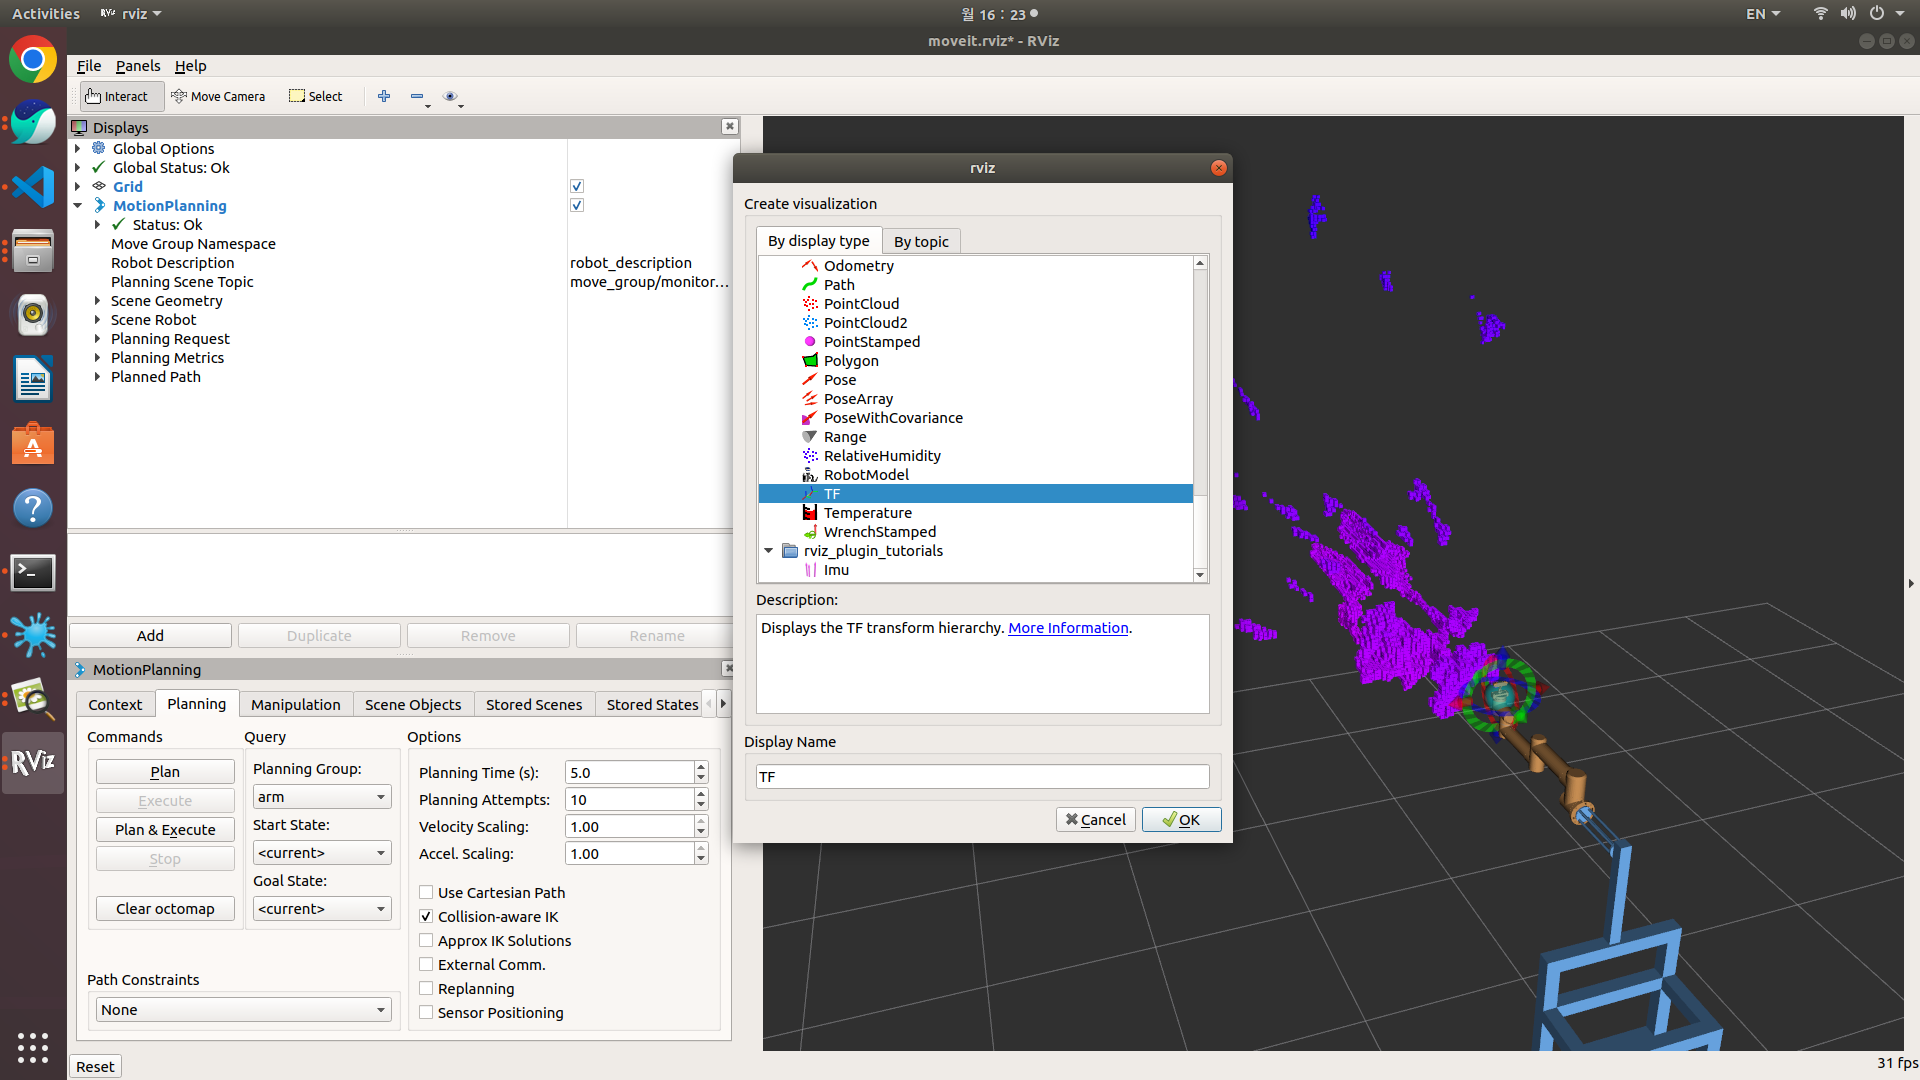Select the Interact tool in toolbar
The width and height of the screenshot is (1920, 1080).
117,96
